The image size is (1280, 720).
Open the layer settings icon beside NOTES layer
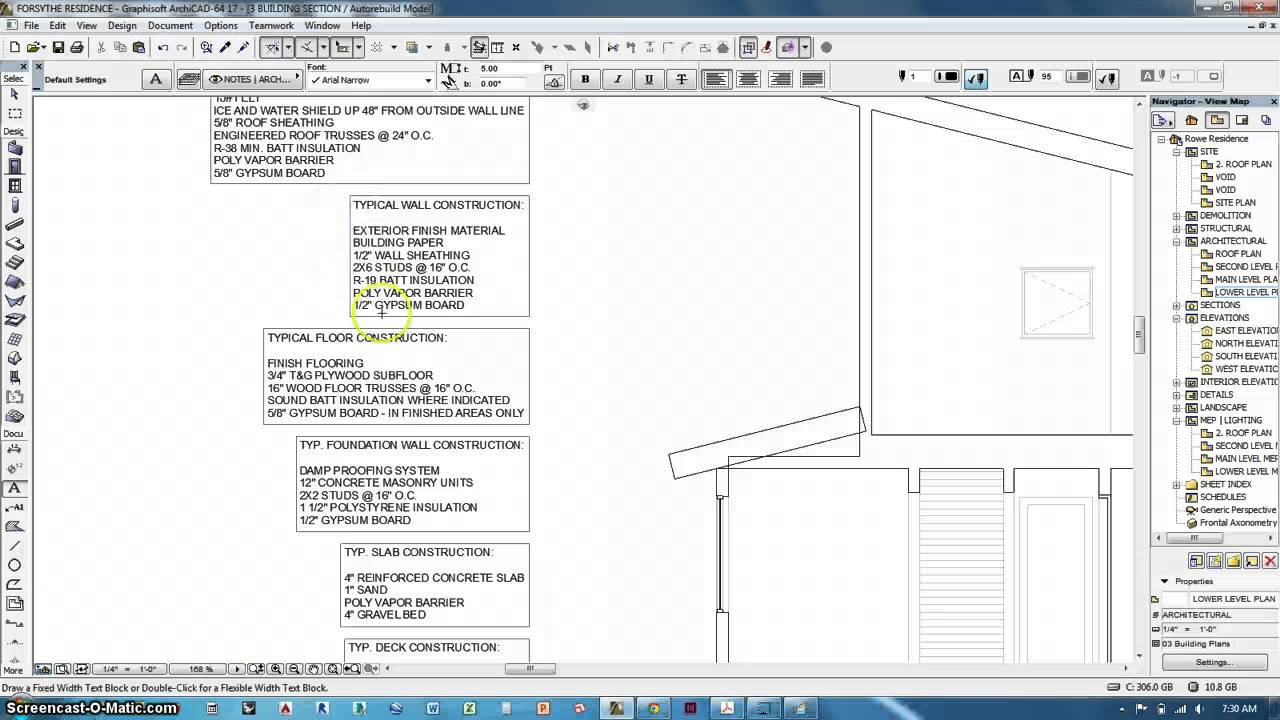pyautogui.click(x=188, y=79)
